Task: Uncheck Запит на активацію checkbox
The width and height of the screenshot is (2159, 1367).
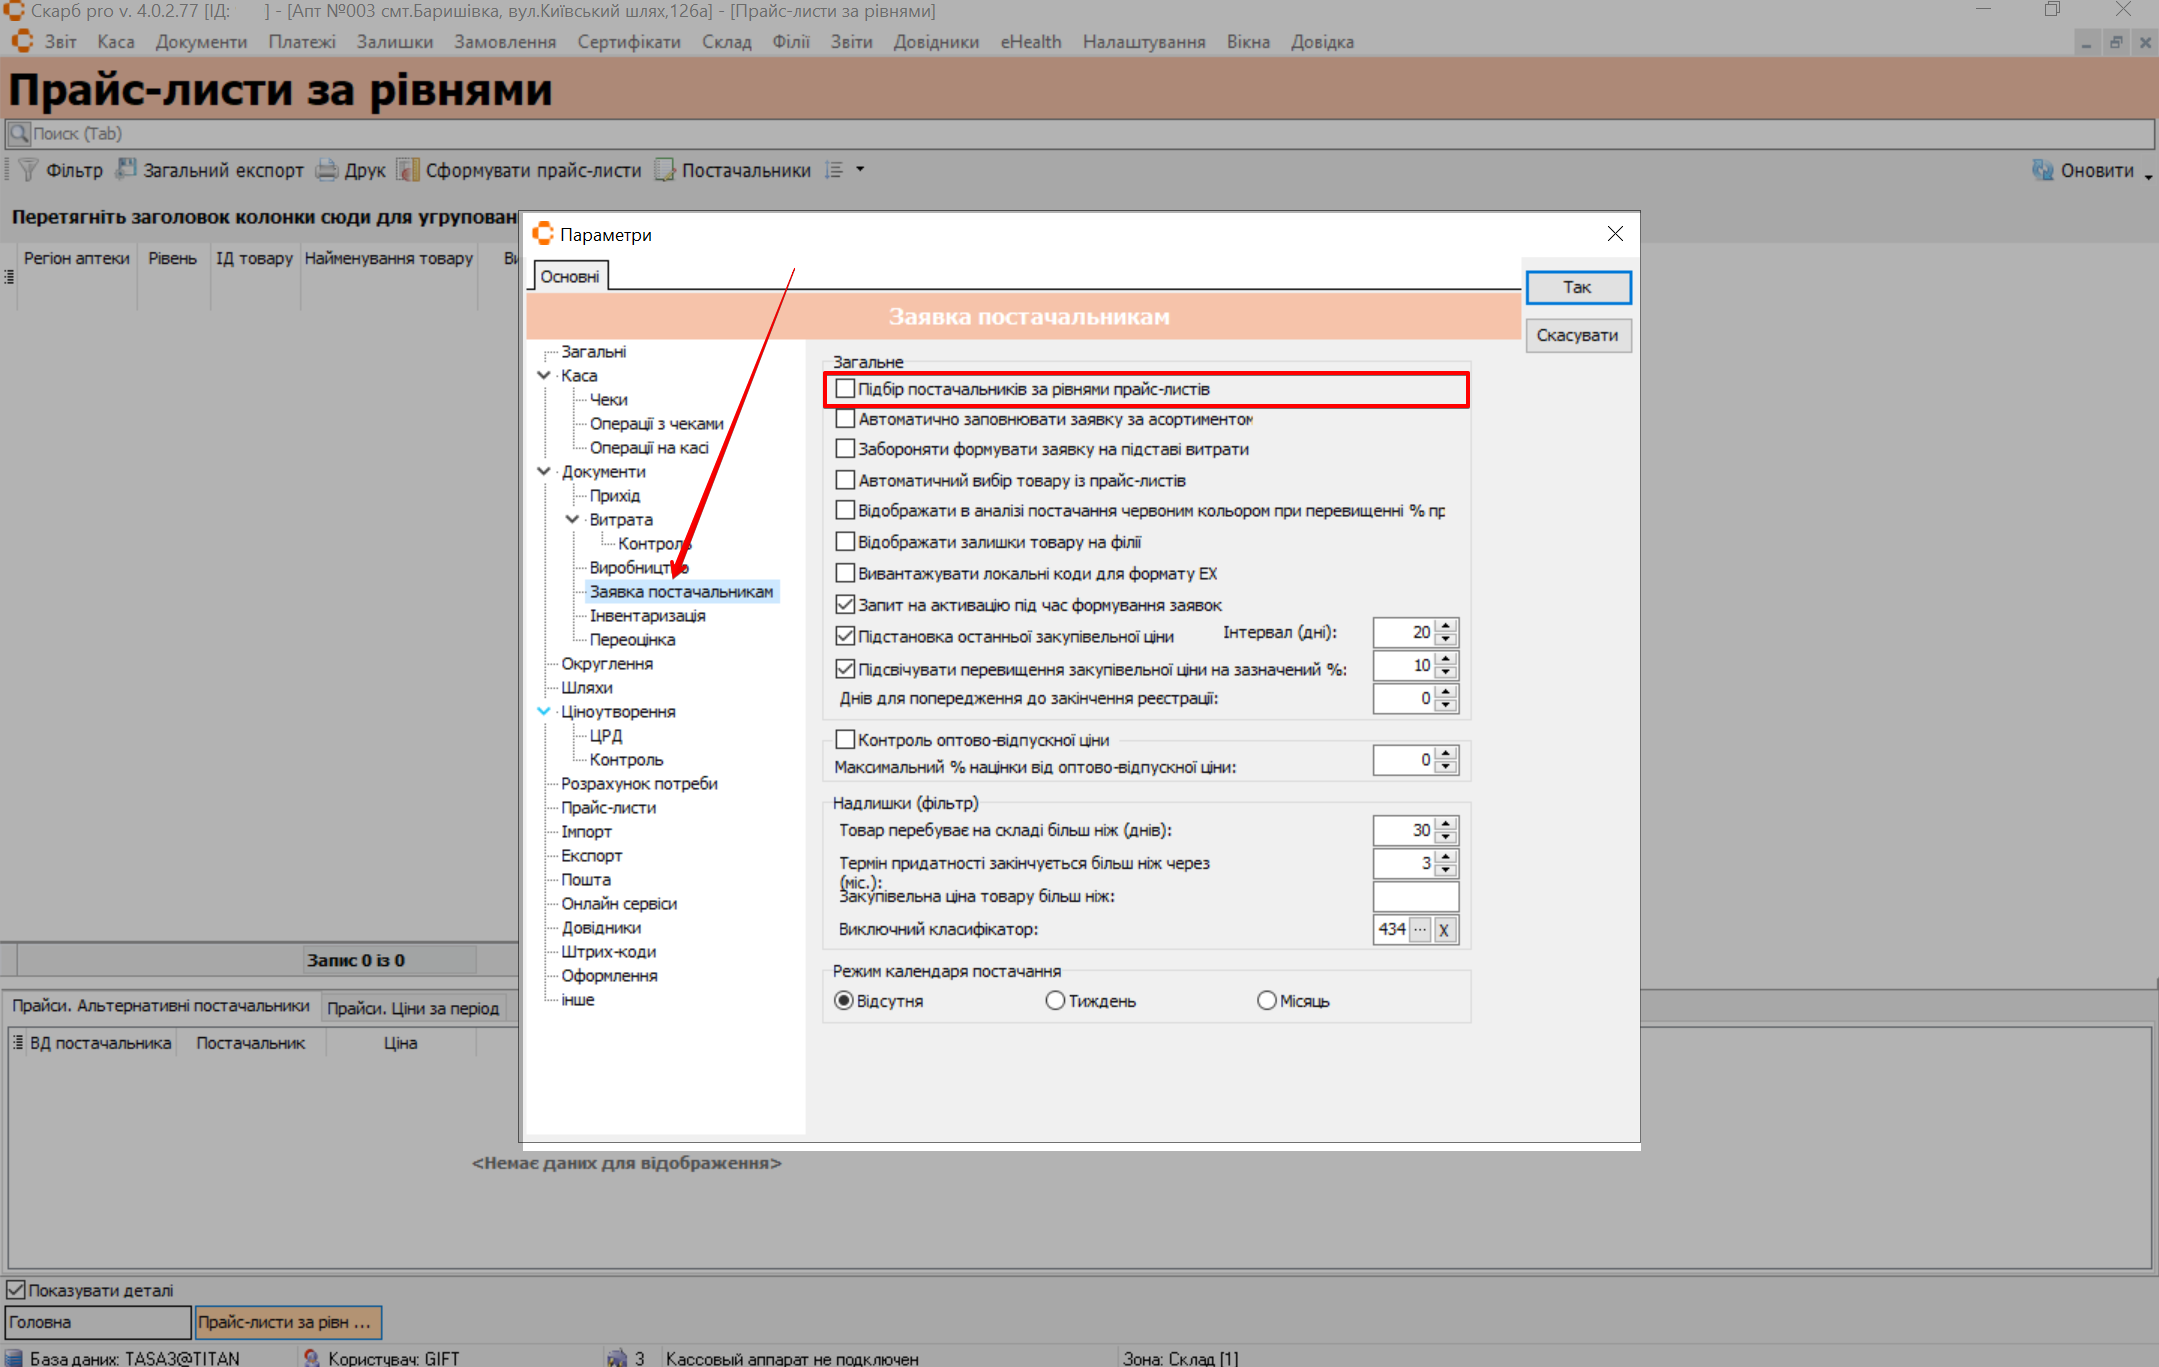Action: tap(846, 605)
